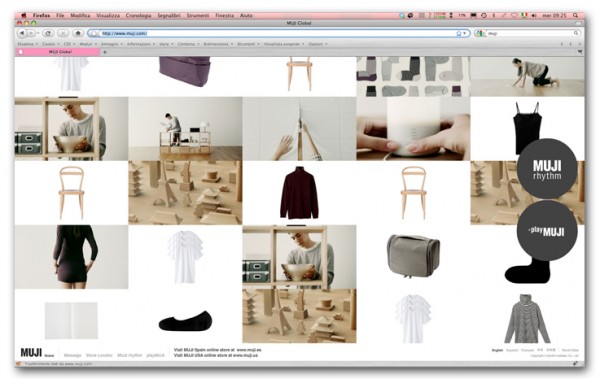The width and height of the screenshot is (600, 379).
Task: Click the black foot cover sock image
Action: 185,321
